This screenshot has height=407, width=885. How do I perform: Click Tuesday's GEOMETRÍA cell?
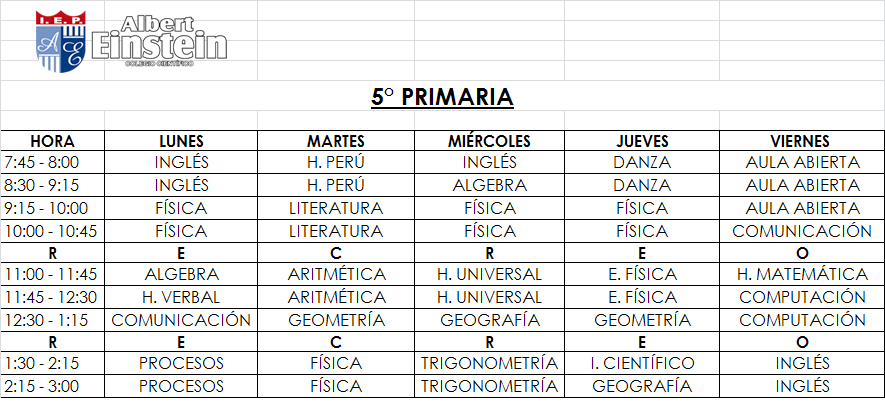click(336, 320)
